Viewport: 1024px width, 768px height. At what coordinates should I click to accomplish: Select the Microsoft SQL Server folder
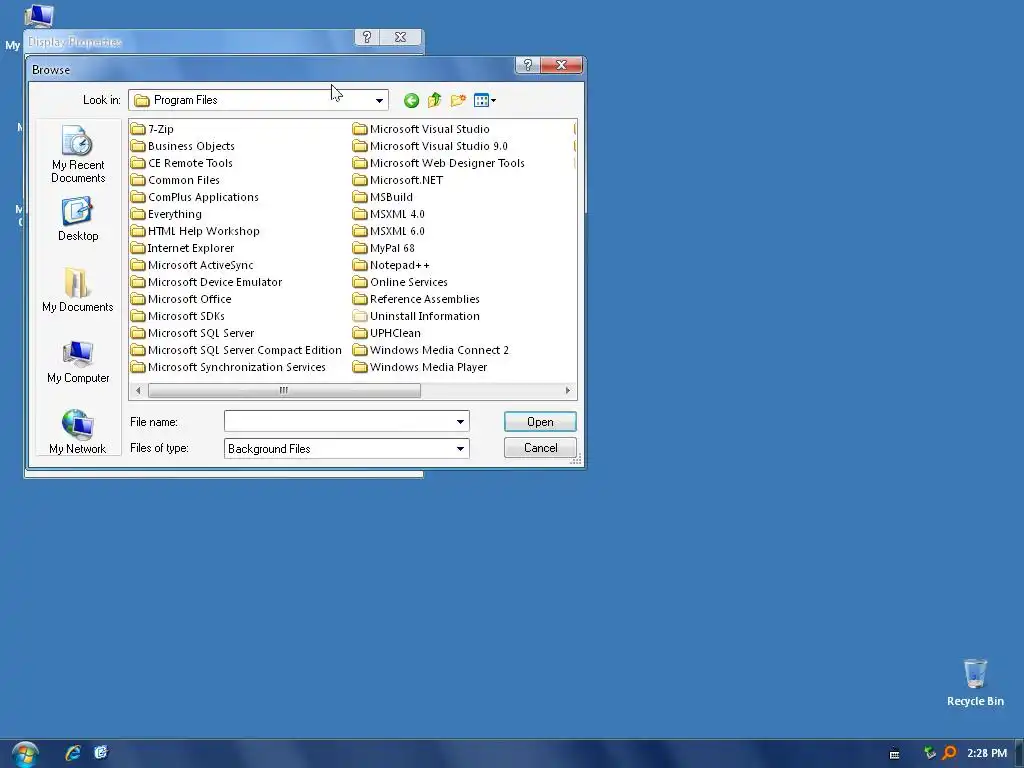pos(192,333)
